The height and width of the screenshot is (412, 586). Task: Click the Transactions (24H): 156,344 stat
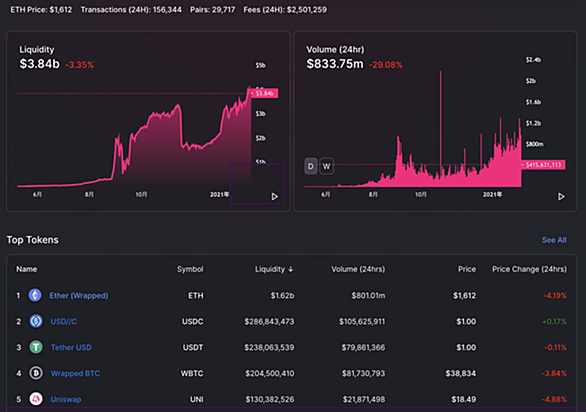(131, 10)
